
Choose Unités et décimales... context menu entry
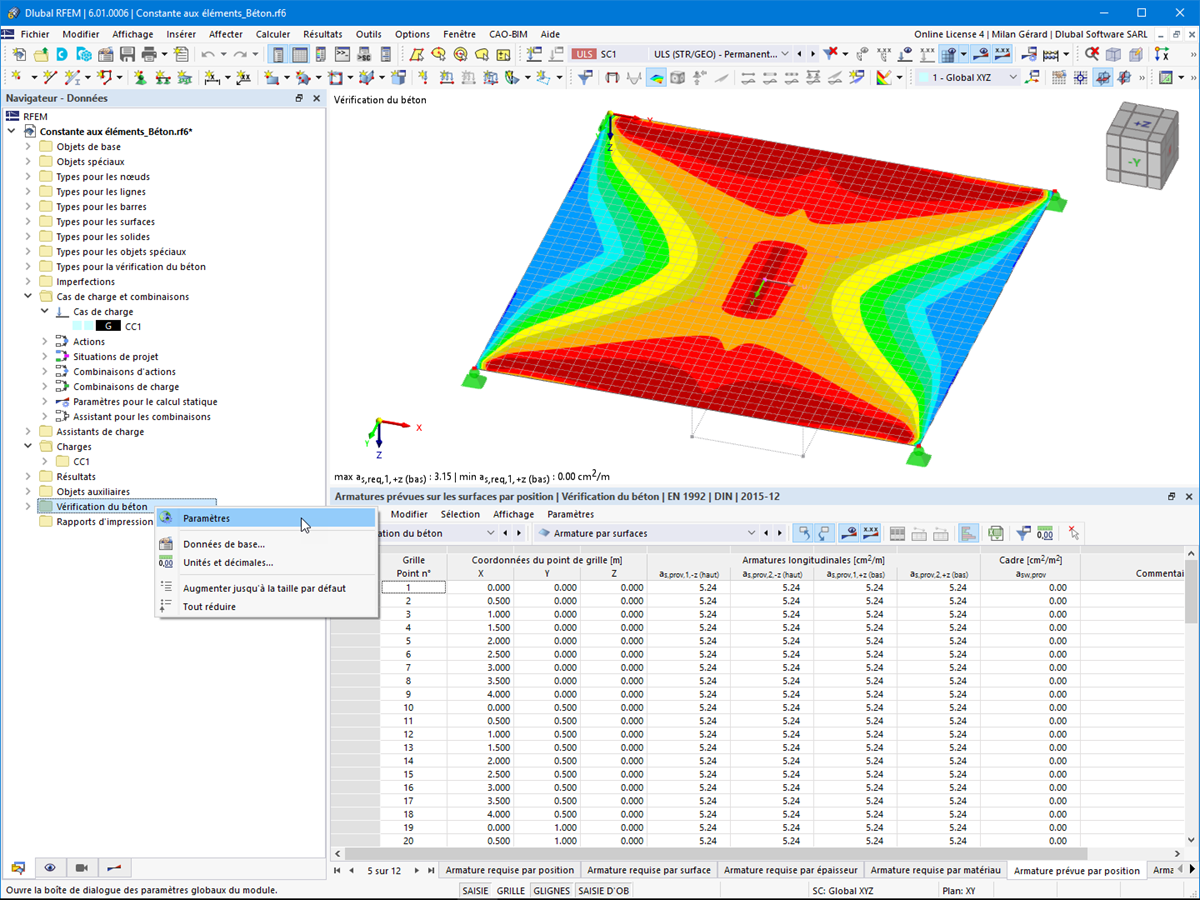[266, 562]
